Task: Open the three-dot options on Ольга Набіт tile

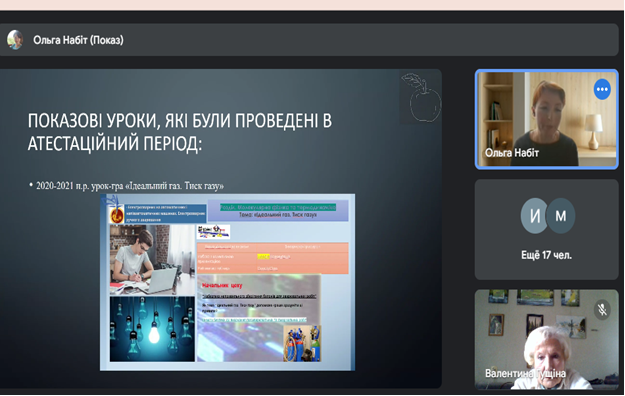Action: click(601, 89)
